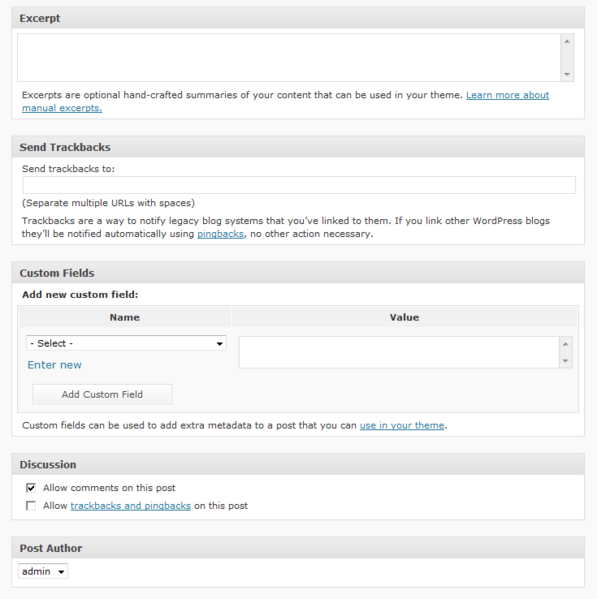This screenshot has width=597, height=599.
Task: Click the Enter new link
Action: coord(55,365)
